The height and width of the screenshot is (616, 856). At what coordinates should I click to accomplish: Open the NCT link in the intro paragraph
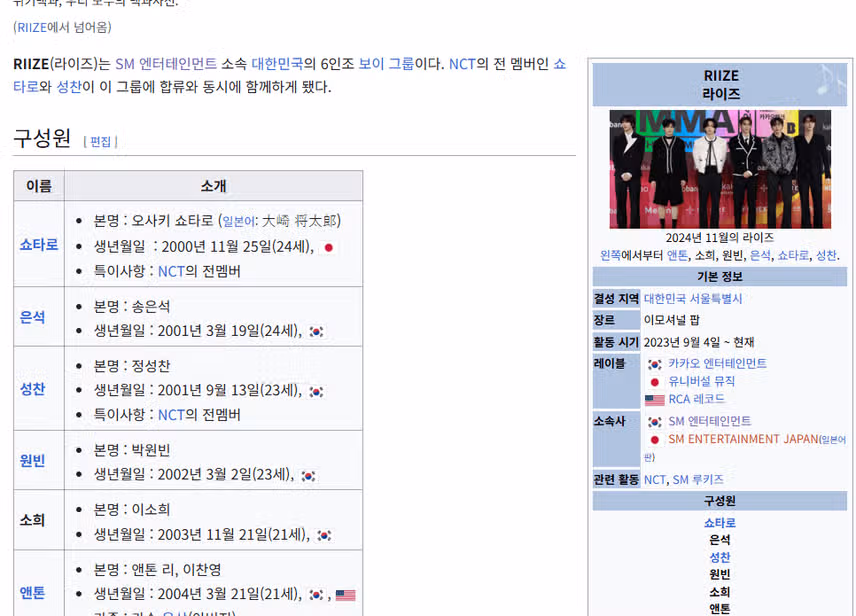pyautogui.click(x=462, y=64)
